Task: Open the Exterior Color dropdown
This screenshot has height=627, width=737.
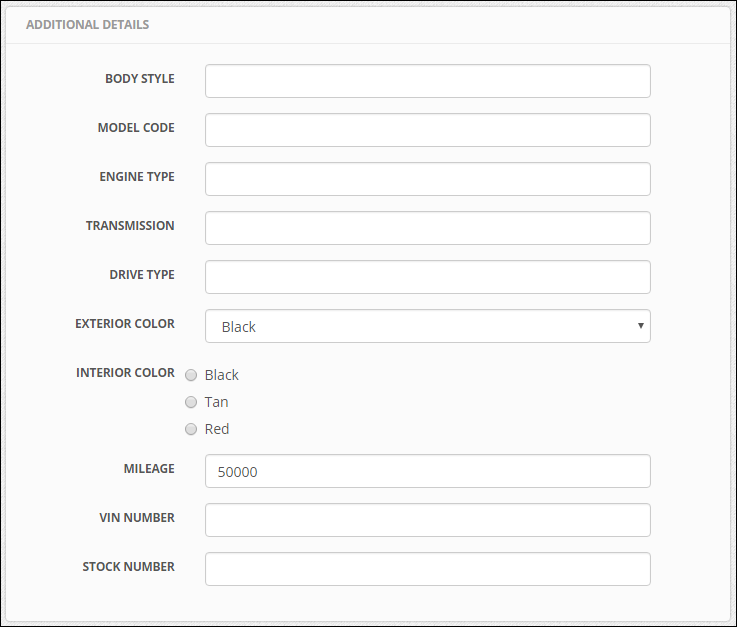Action: click(428, 326)
